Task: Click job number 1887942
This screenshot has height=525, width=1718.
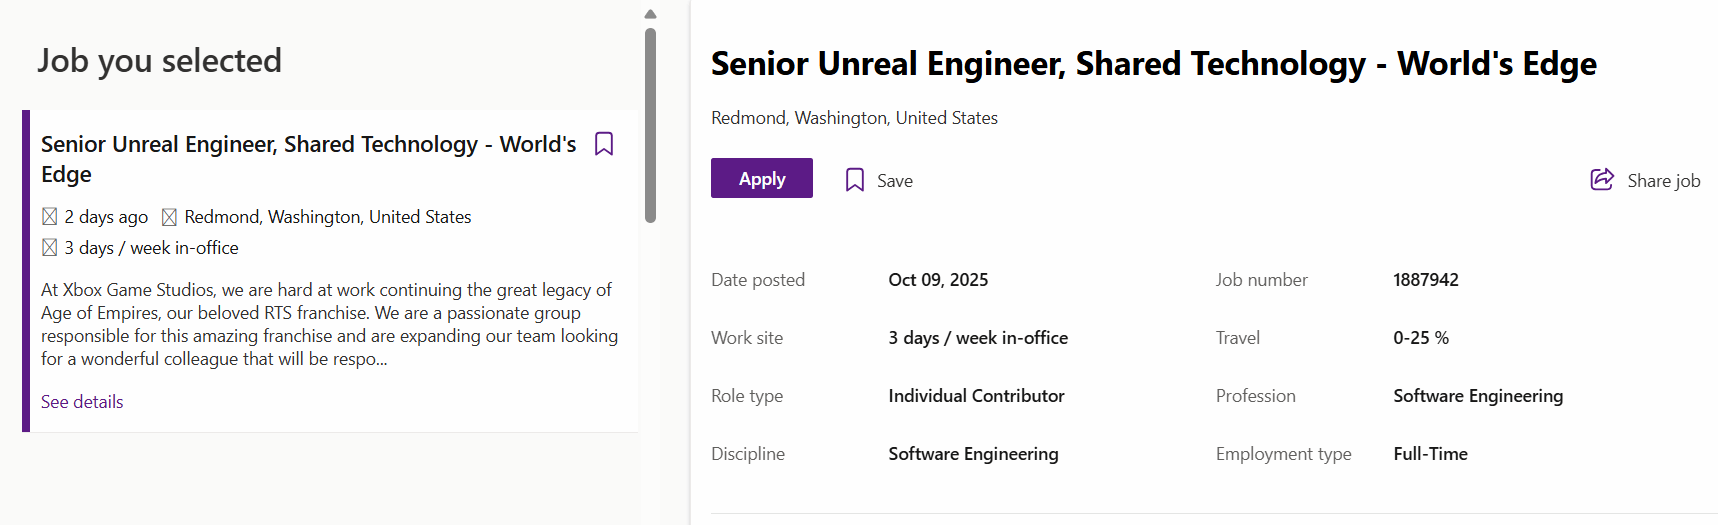Action: (x=1425, y=280)
